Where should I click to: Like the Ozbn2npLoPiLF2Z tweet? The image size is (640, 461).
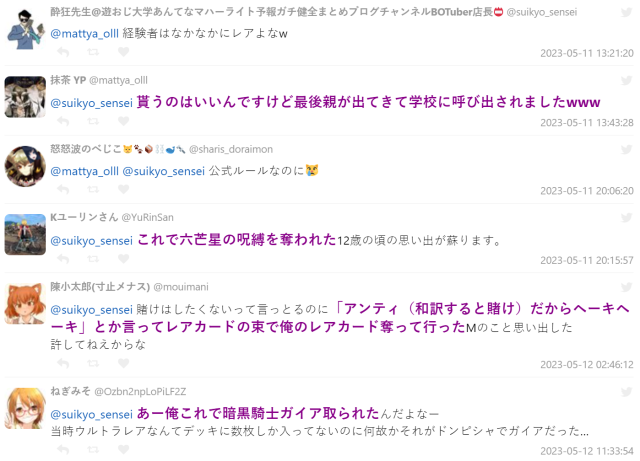(x=124, y=449)
